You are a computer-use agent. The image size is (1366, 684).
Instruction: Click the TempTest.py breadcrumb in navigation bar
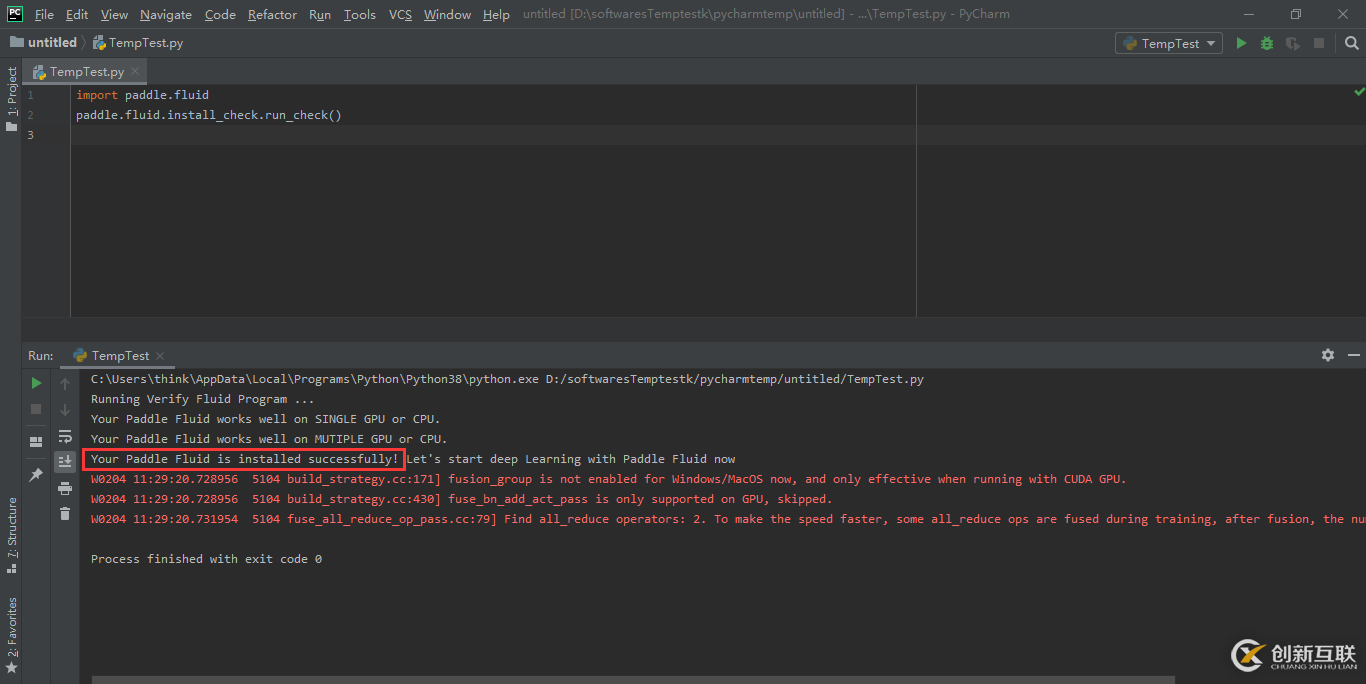(x=138, y=43)
